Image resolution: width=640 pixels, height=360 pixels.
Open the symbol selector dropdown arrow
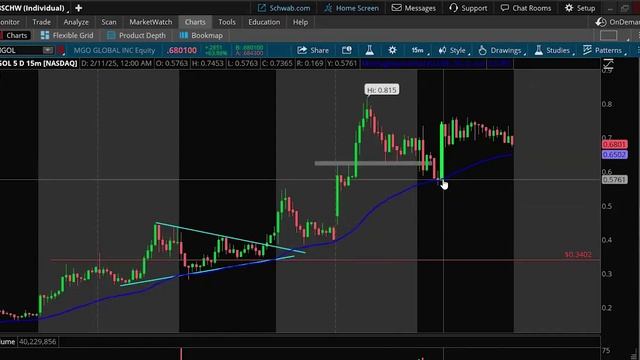48,50
